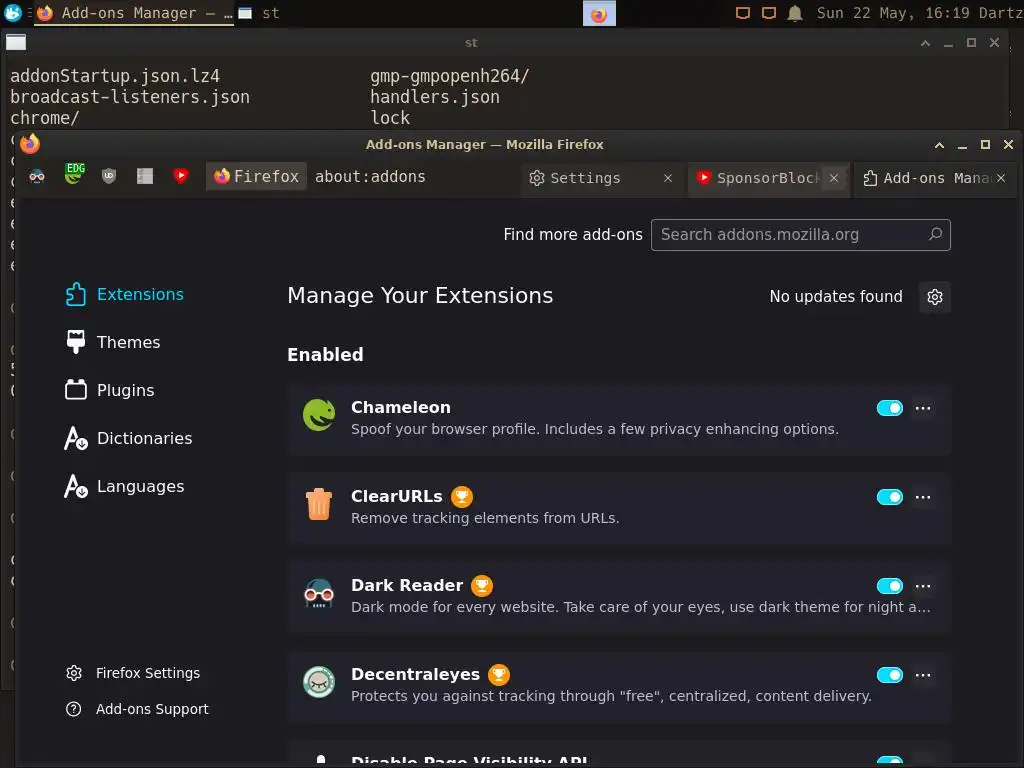
Task: Roll up the Firefox window with the up-arrow
Action: coord(939,145)
